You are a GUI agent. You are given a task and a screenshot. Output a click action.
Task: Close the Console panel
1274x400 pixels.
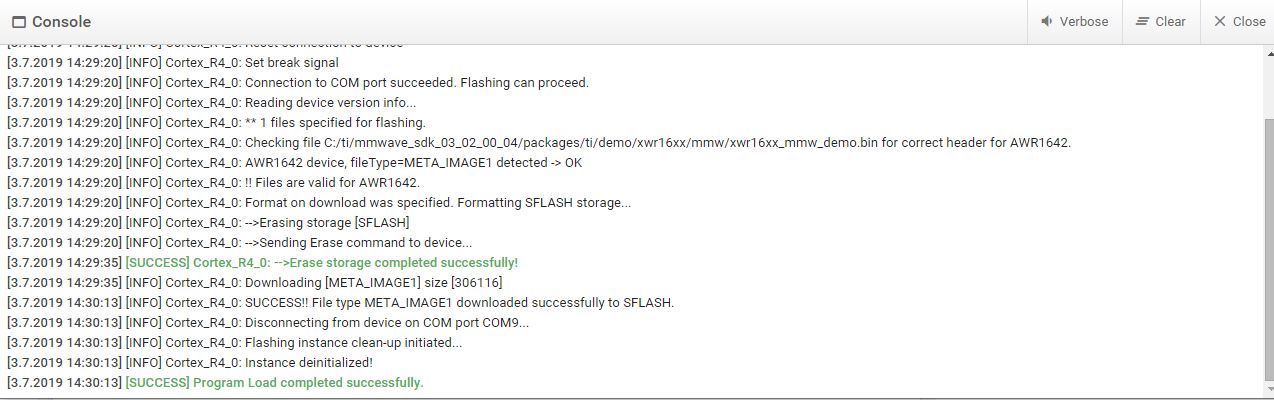coord(1239,21)
